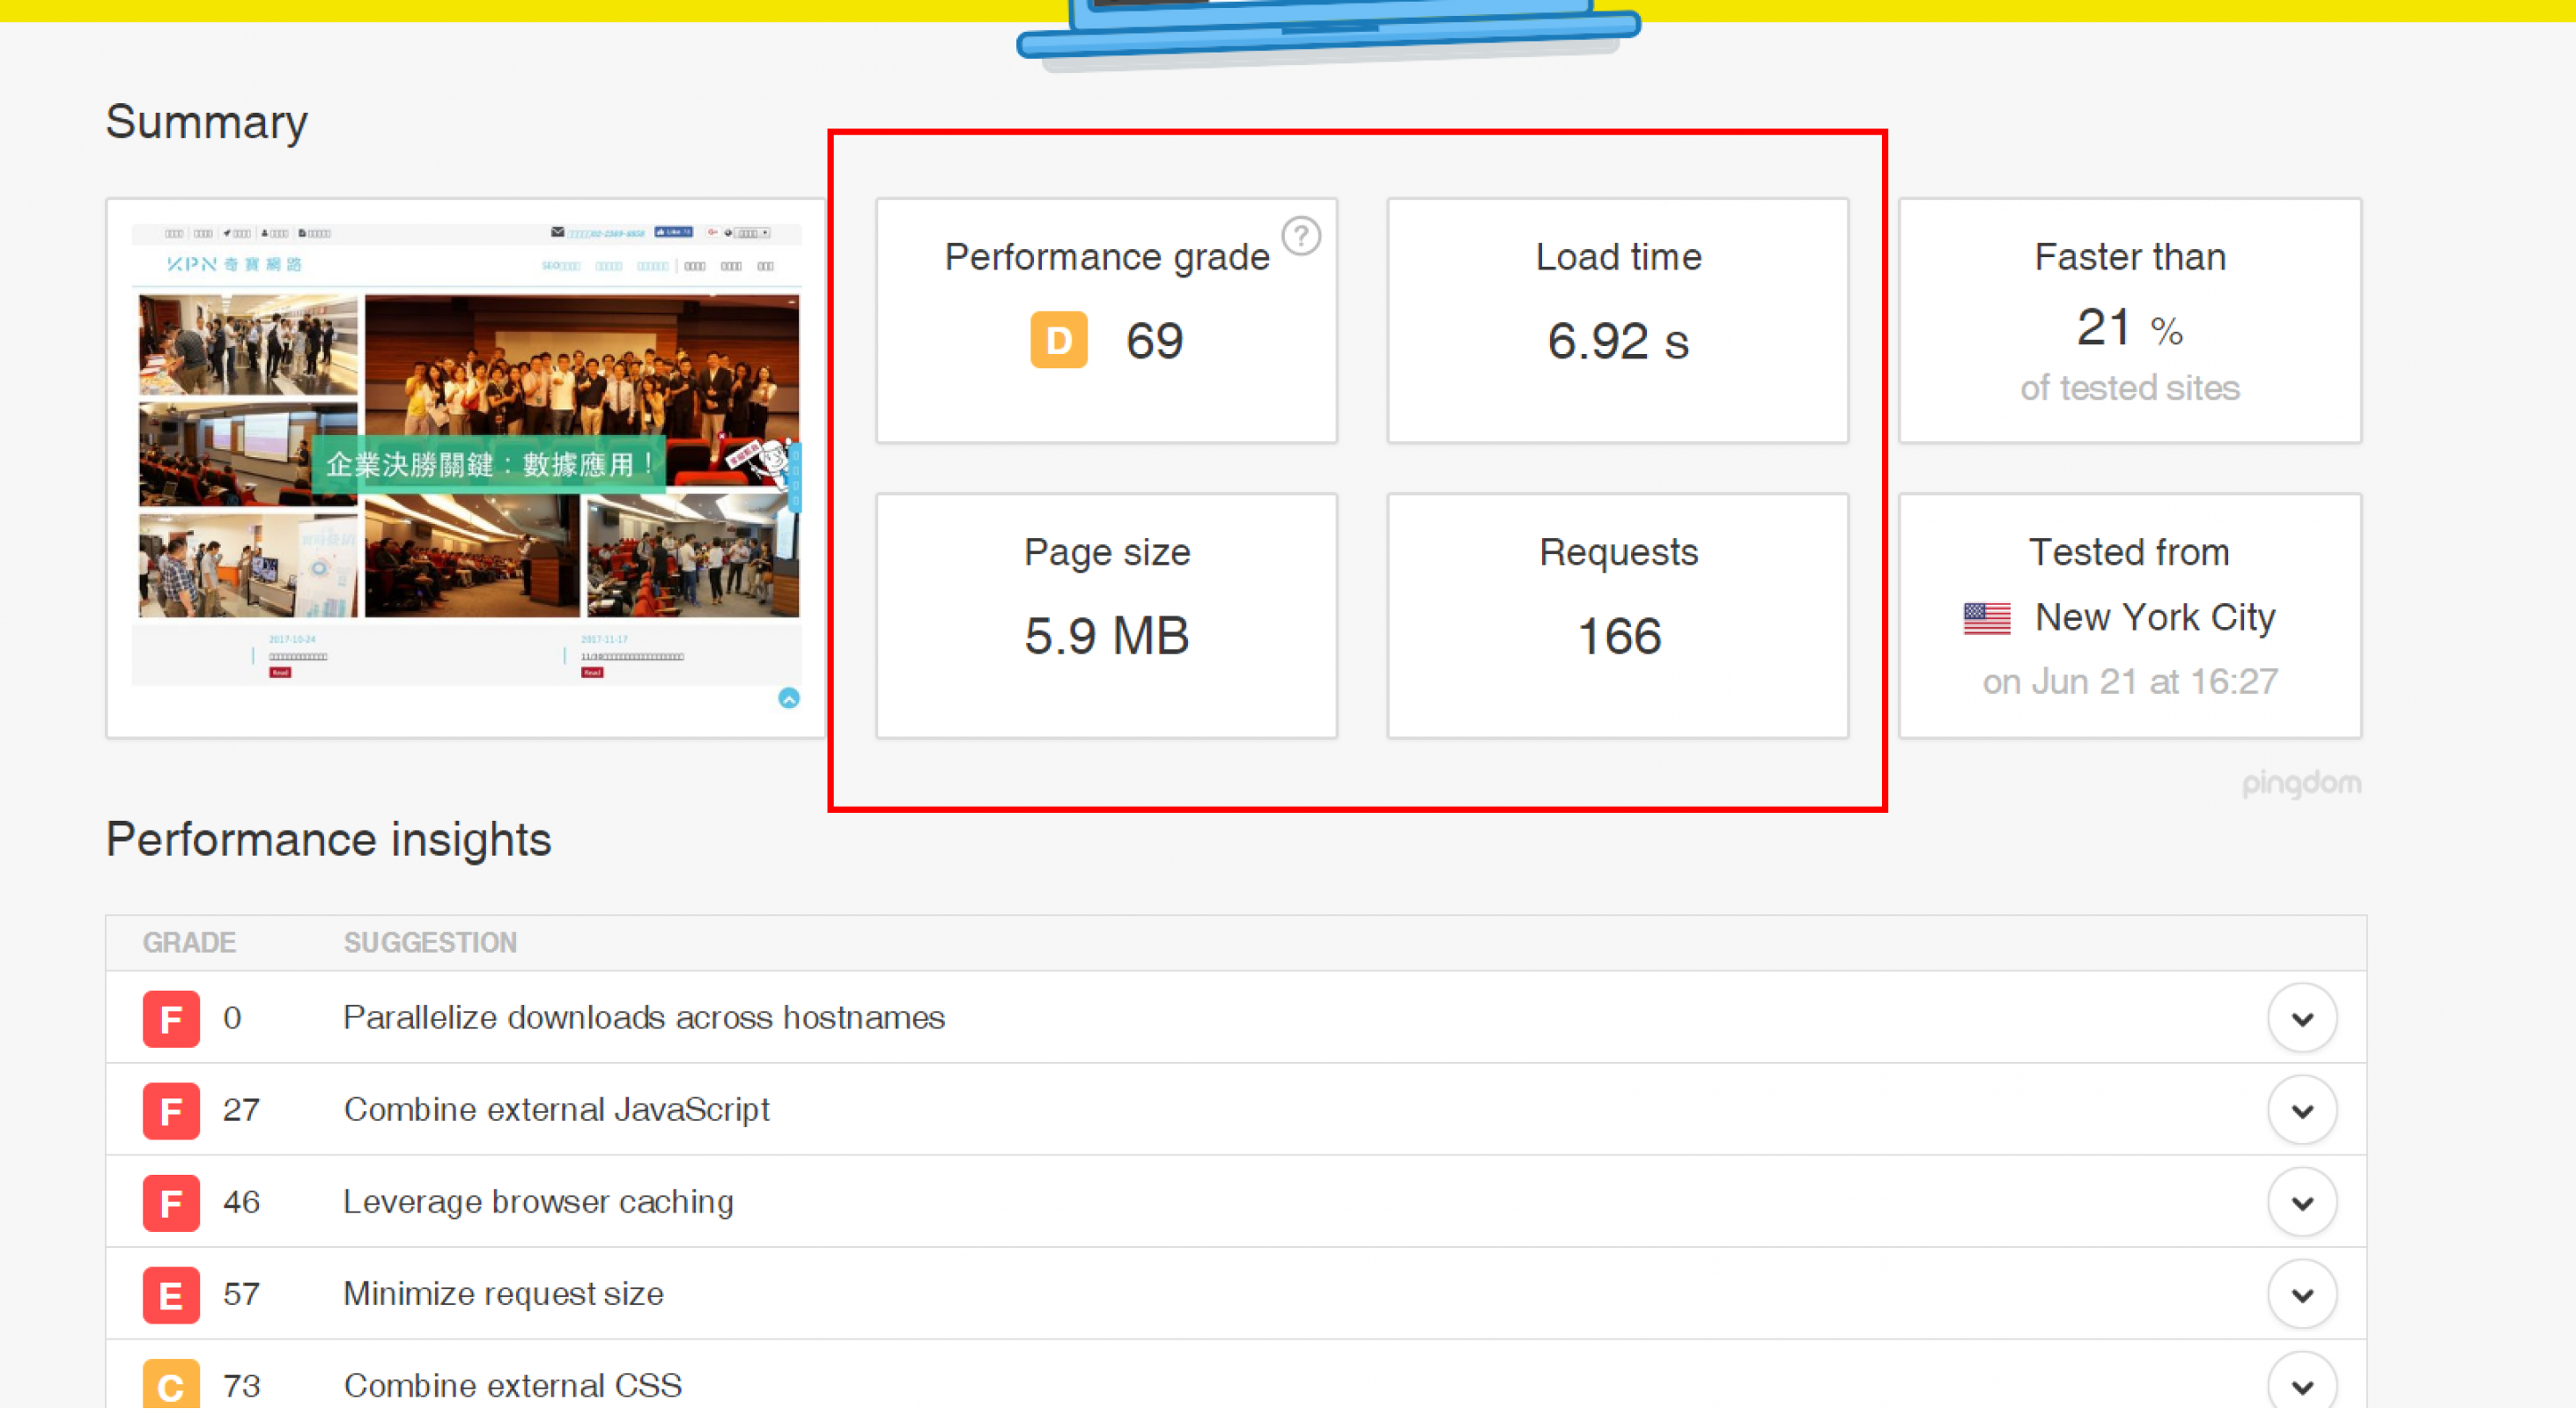Viewport: 2576px width, 1409px height.
Task: Click the Performance grade help question mark
Action: (x=1301, y=236)
